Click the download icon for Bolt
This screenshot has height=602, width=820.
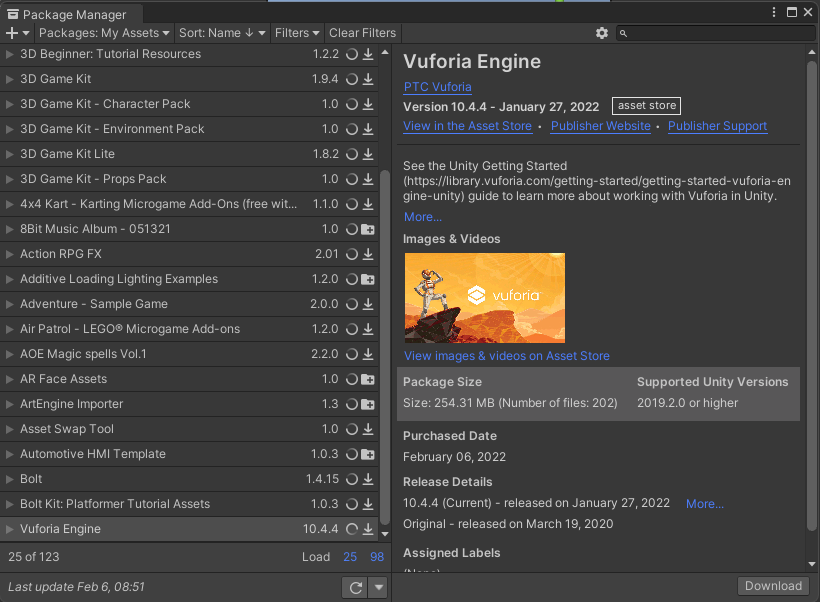[368, 479]
